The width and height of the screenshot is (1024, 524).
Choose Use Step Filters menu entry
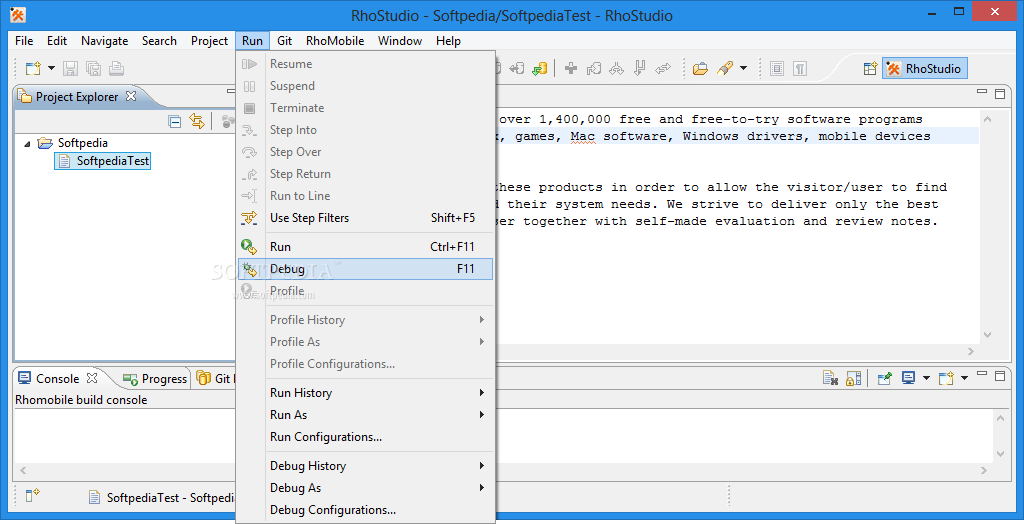point(365,218)
